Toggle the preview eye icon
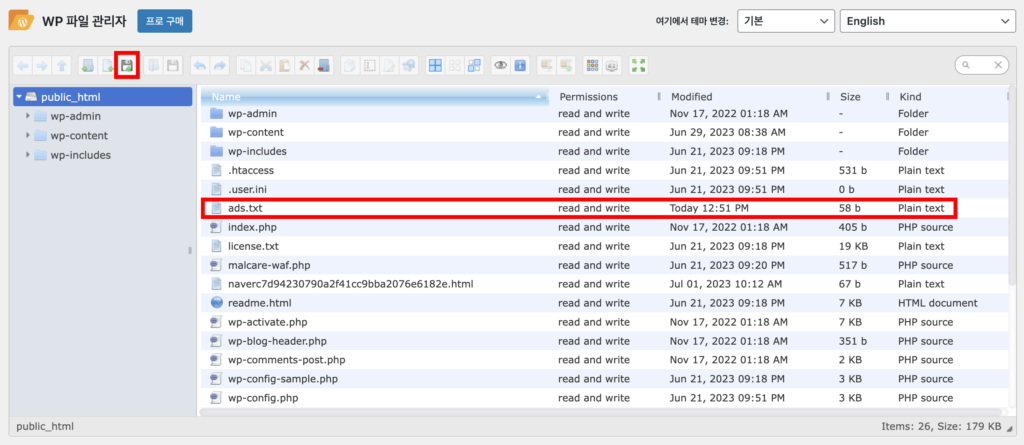Image resolution: width=1024 pixels, height=445 pixels. 501,65
